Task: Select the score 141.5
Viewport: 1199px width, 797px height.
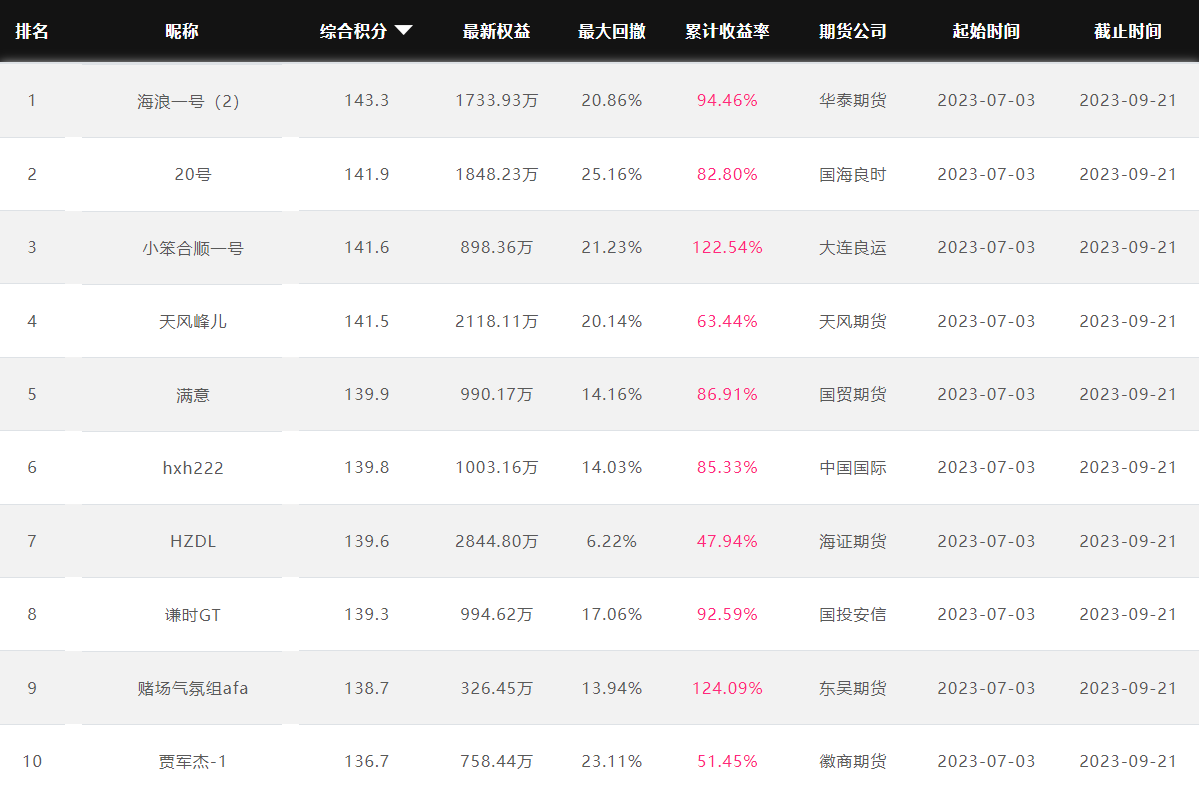Action: pyautogui.click(x=366, y=321)
